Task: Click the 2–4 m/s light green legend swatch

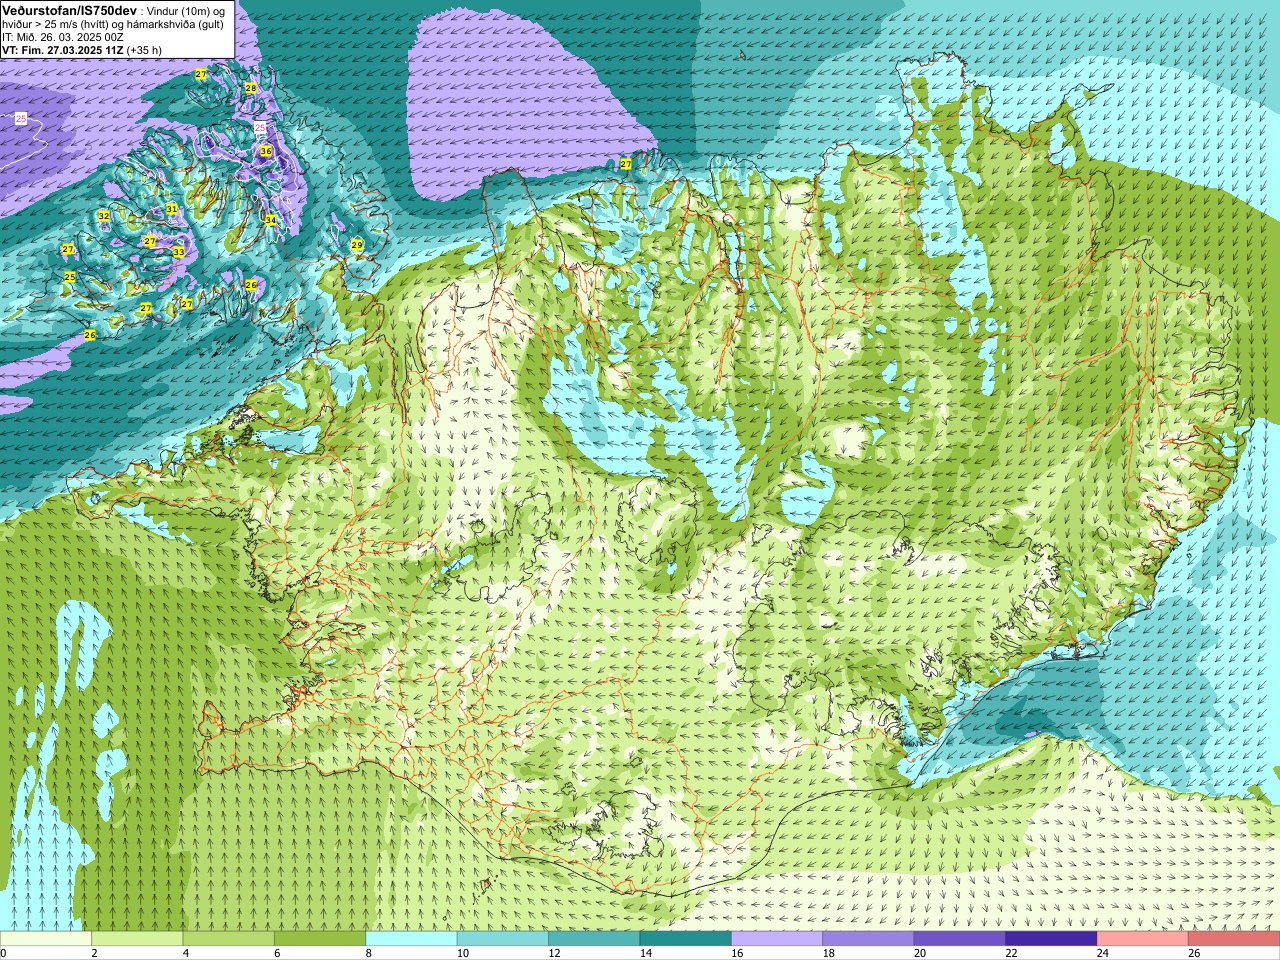Action: (x=137, y=939)
